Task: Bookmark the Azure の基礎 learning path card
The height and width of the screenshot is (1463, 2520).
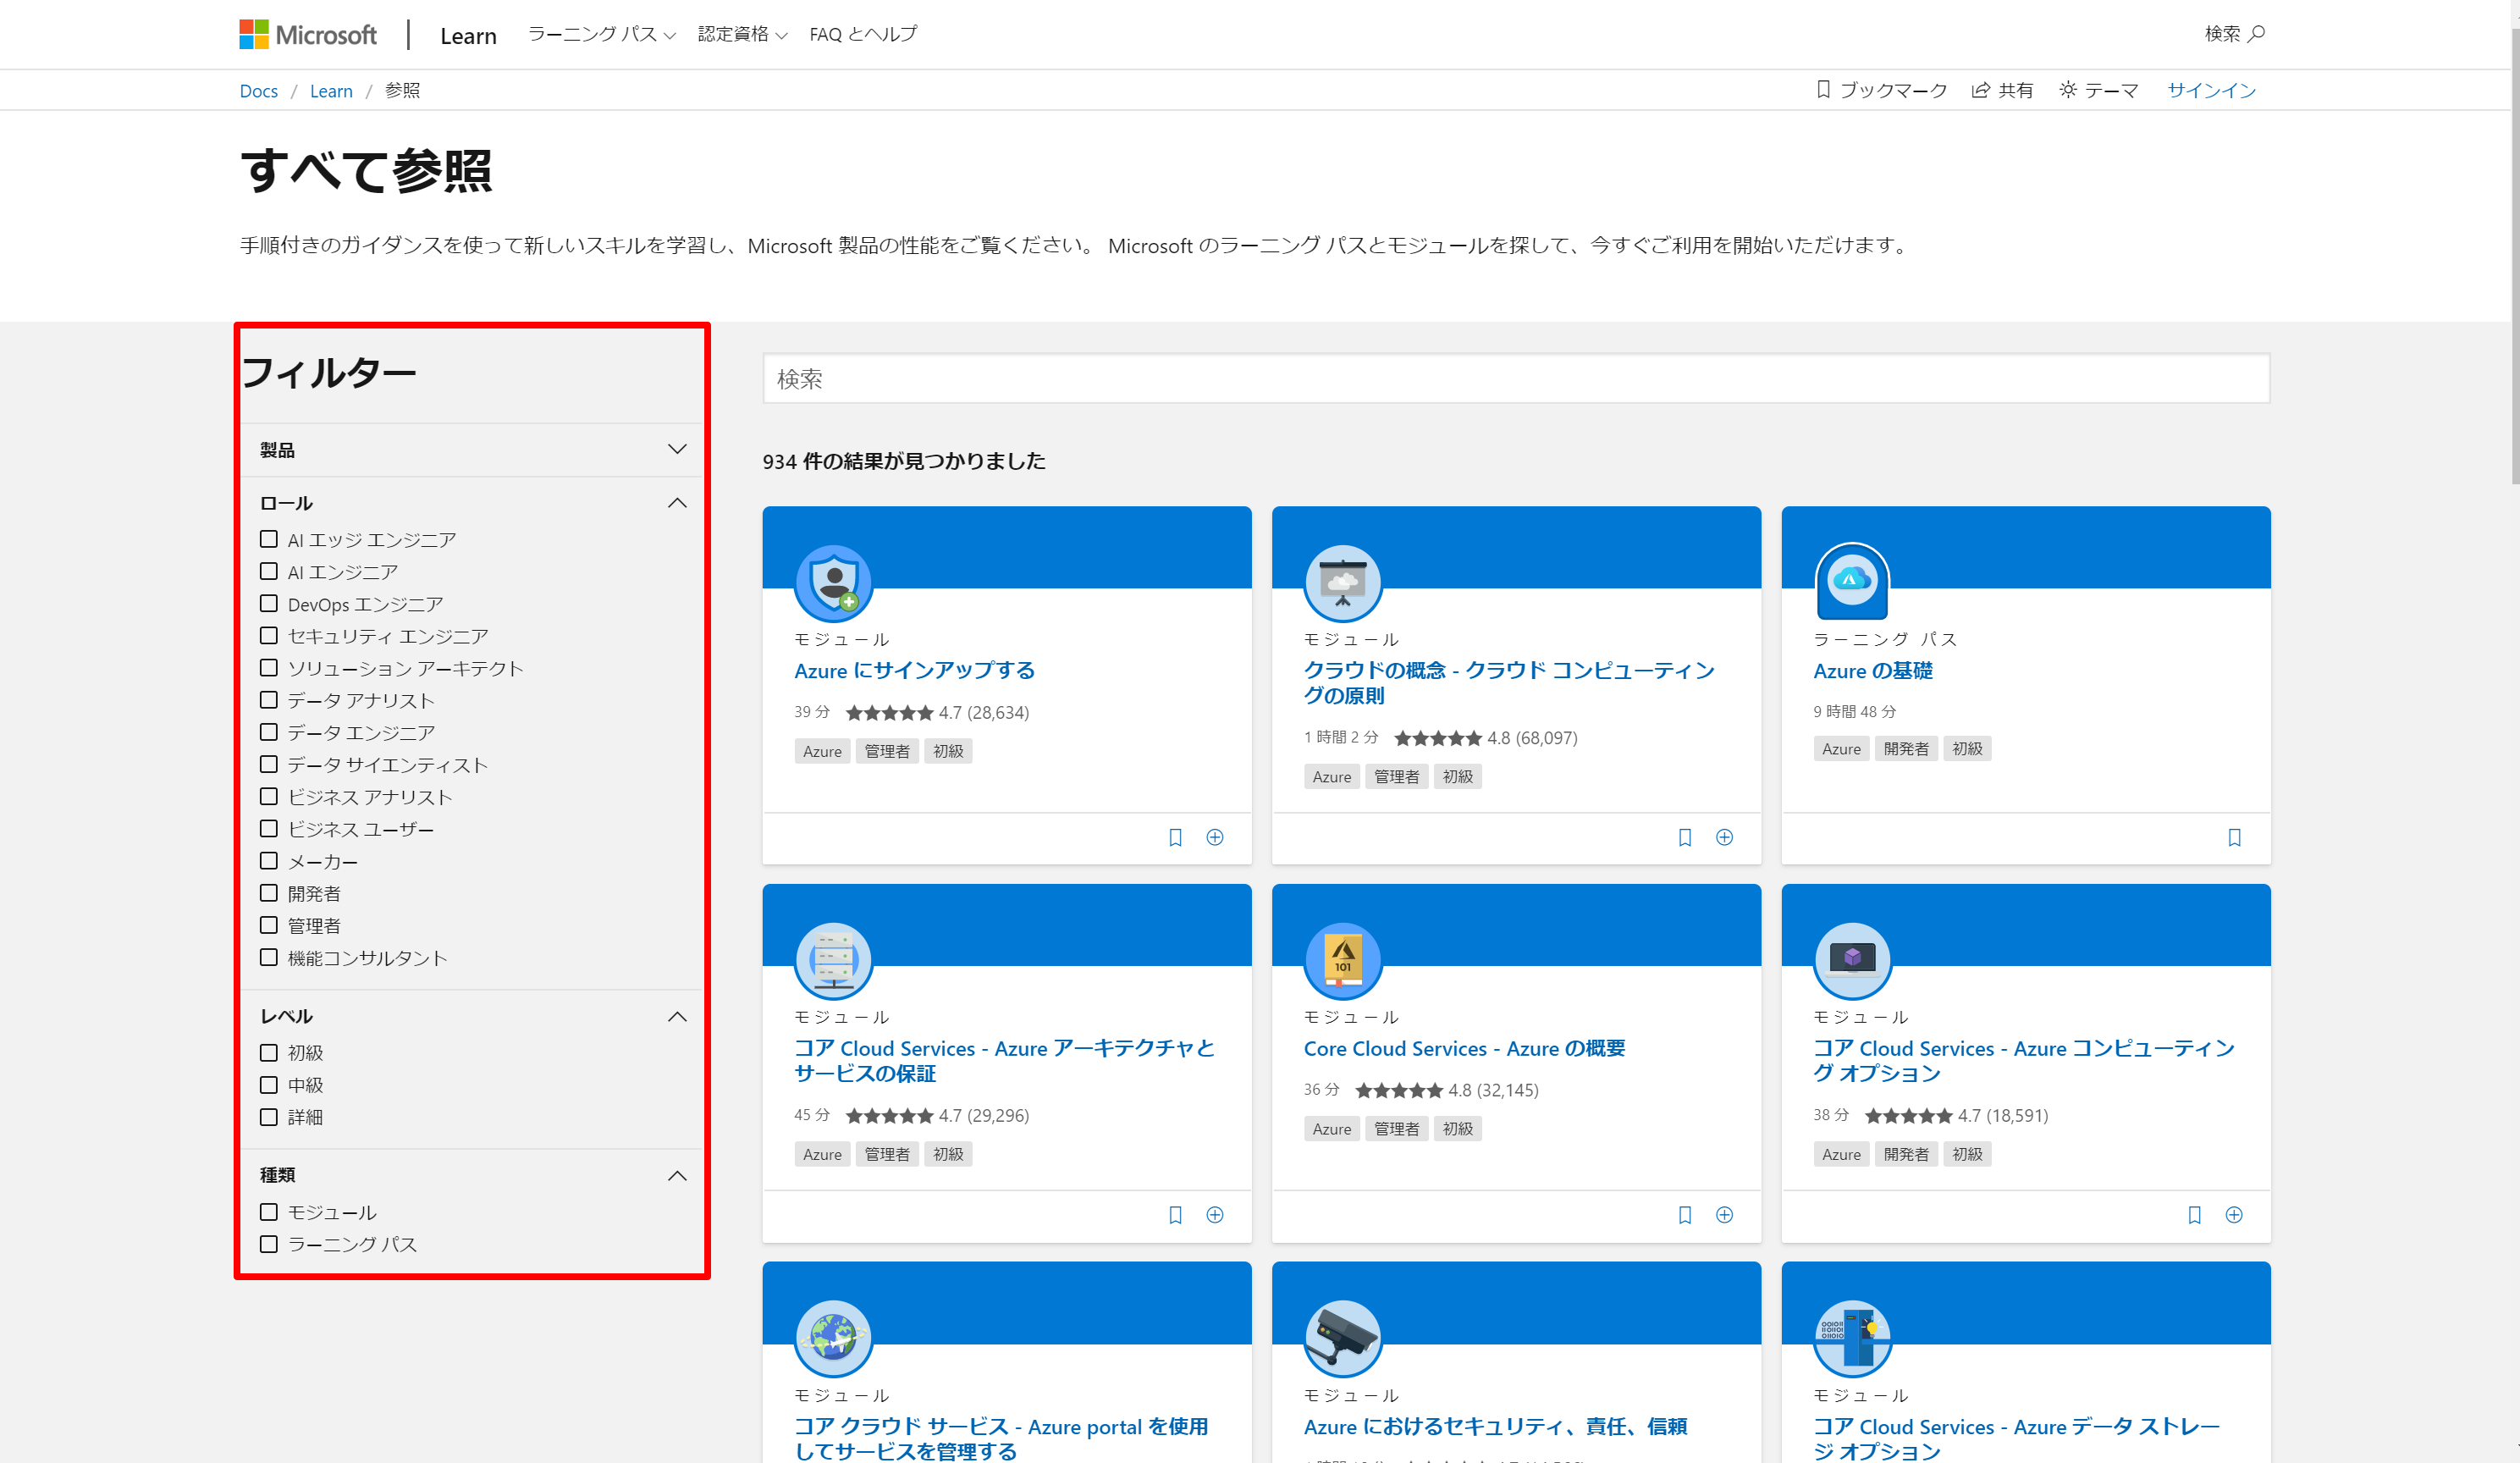Action: click(2234, 838)
